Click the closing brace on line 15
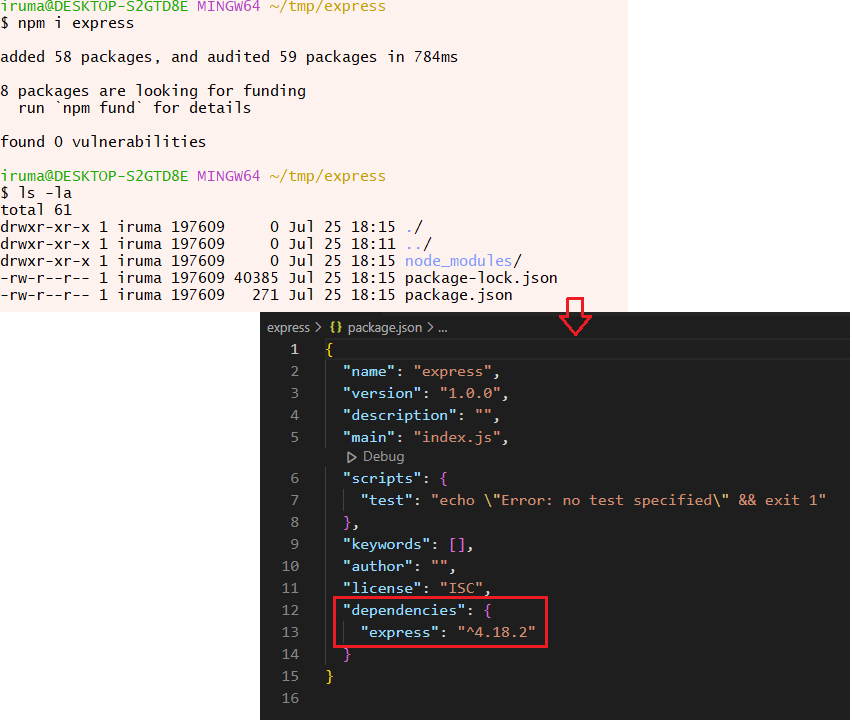This screenshot has width=852, height=725. pyautogui.click(x=329, y=677)
